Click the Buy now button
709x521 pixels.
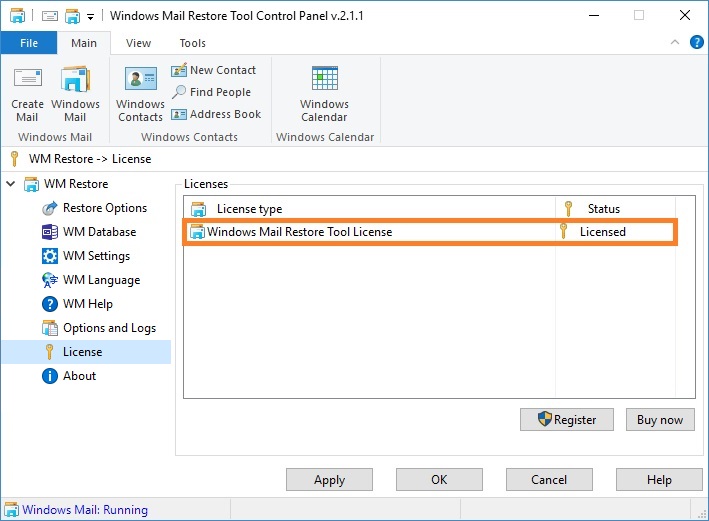point(660,420)
